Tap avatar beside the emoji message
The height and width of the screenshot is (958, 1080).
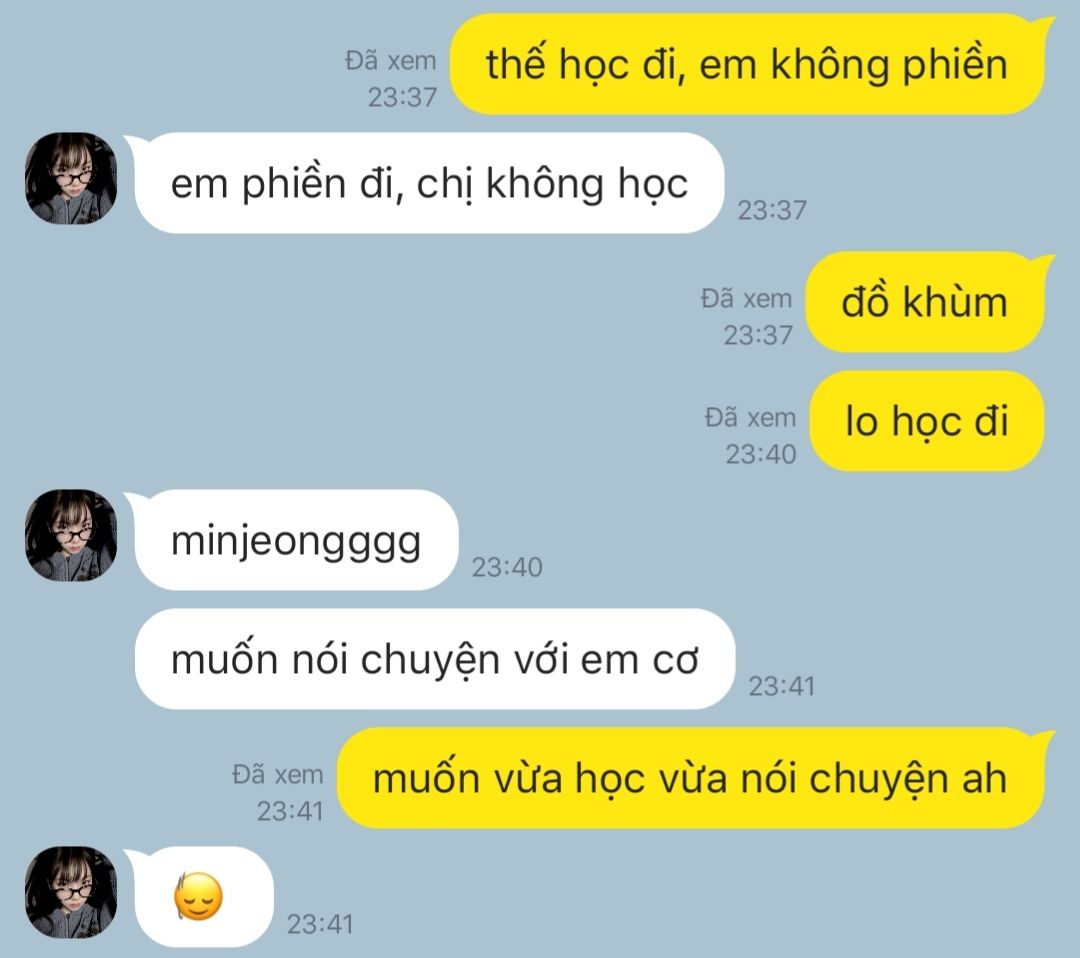pos(71,892)
